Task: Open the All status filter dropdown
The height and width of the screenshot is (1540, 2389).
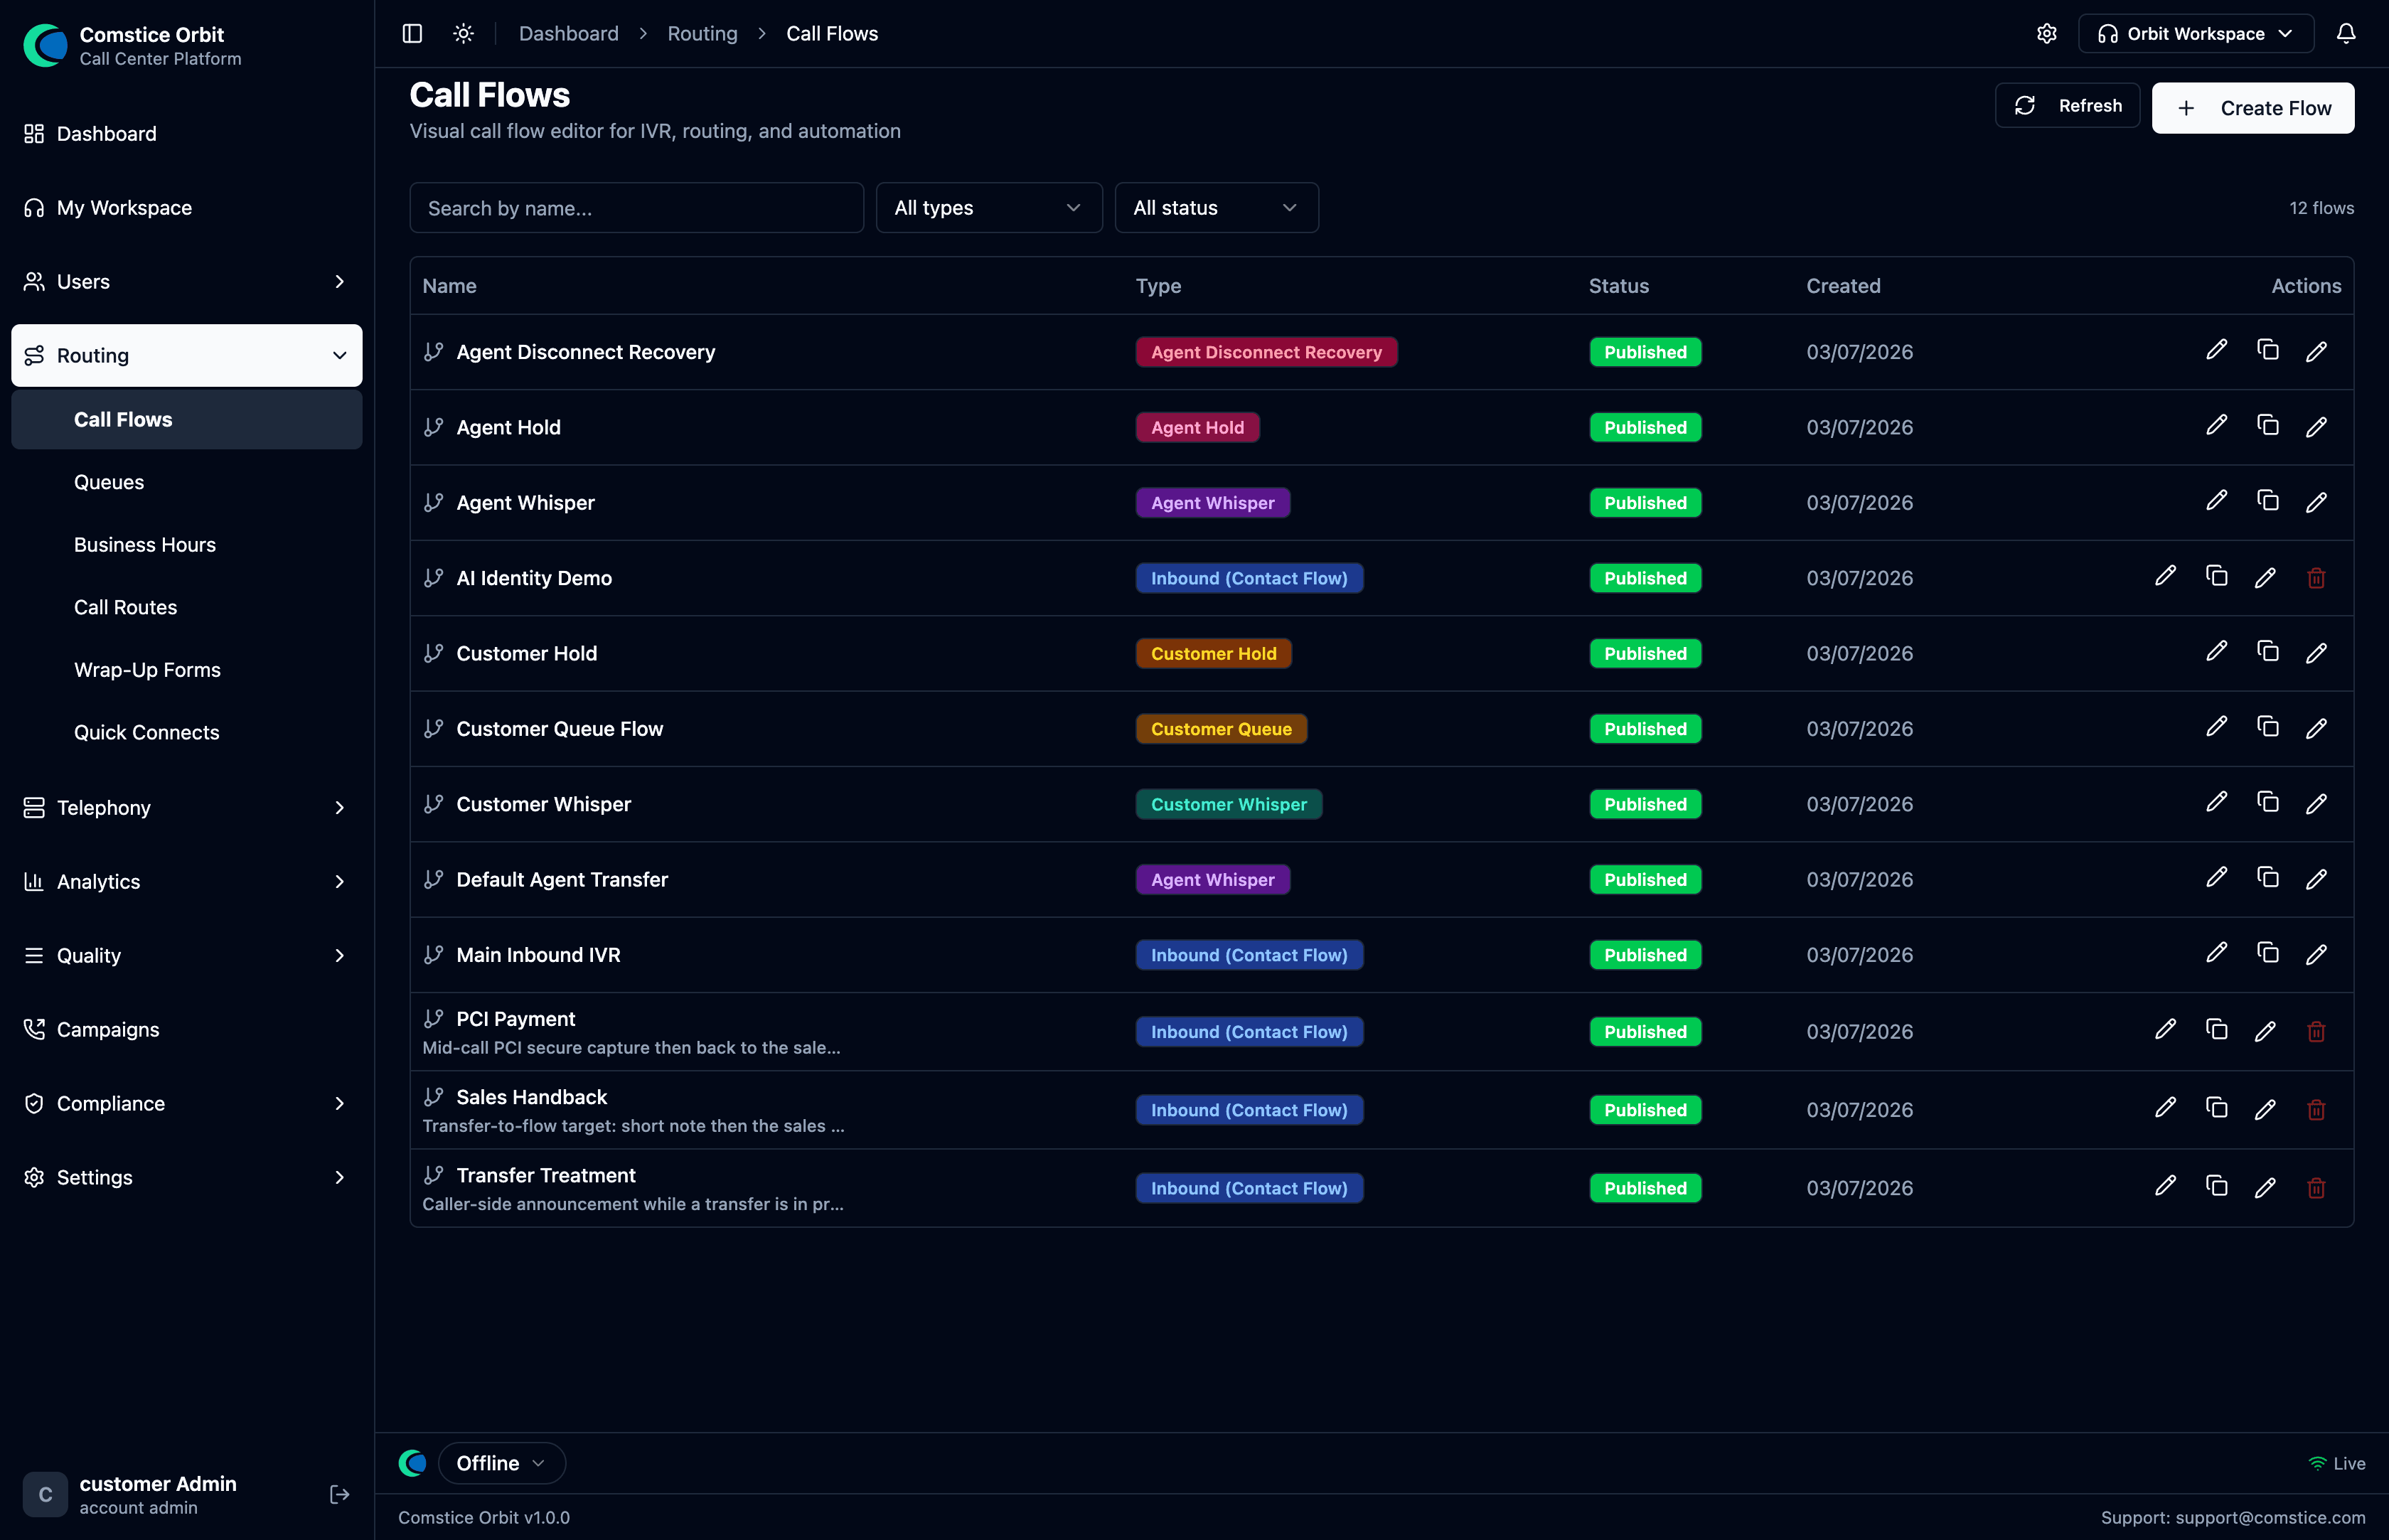Action: point(1216,208)
